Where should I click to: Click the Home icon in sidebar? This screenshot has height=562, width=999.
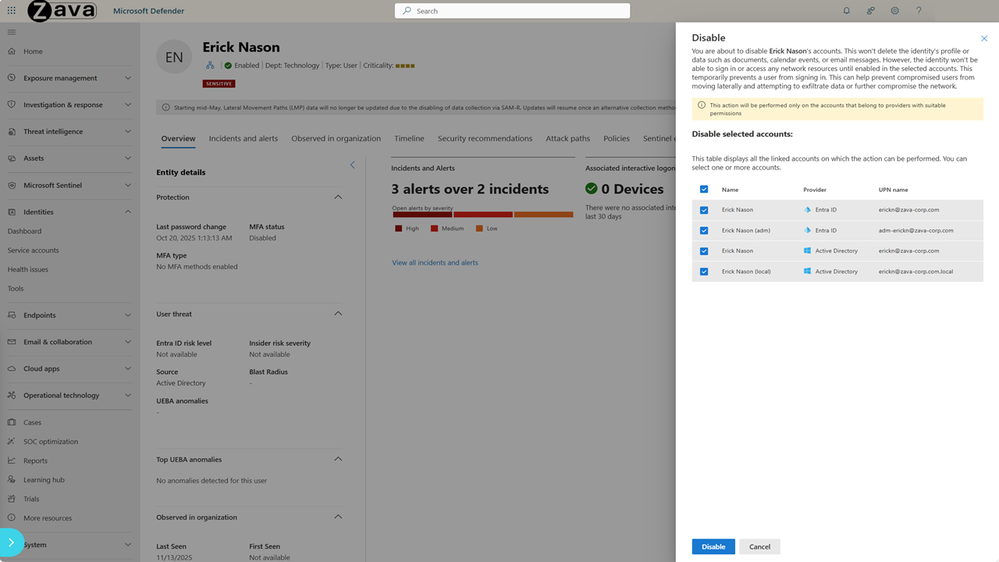[x=11, y=51]
